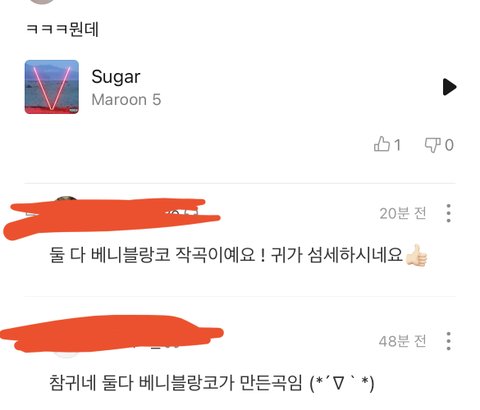Like the post with thumbs-up icon
480x410 pixels.
pos(382,144)
